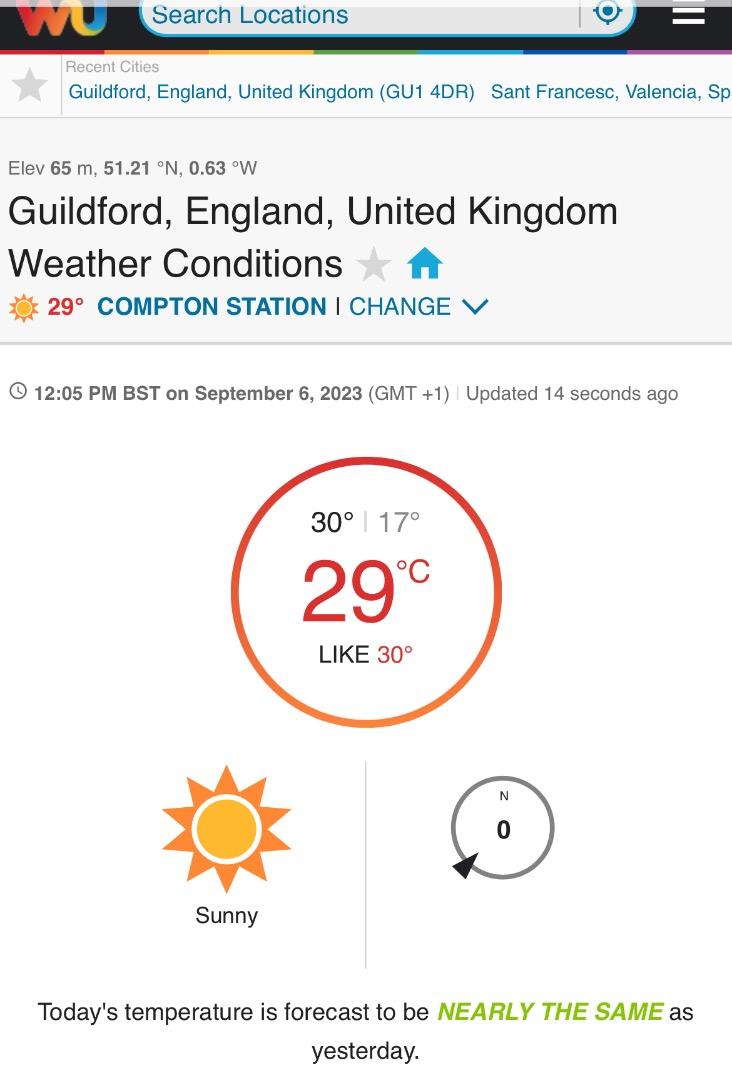The height and width of the screenshot is (1080, 732).
Task: Click the large Sunny sun icon
Action: (227, 829)
